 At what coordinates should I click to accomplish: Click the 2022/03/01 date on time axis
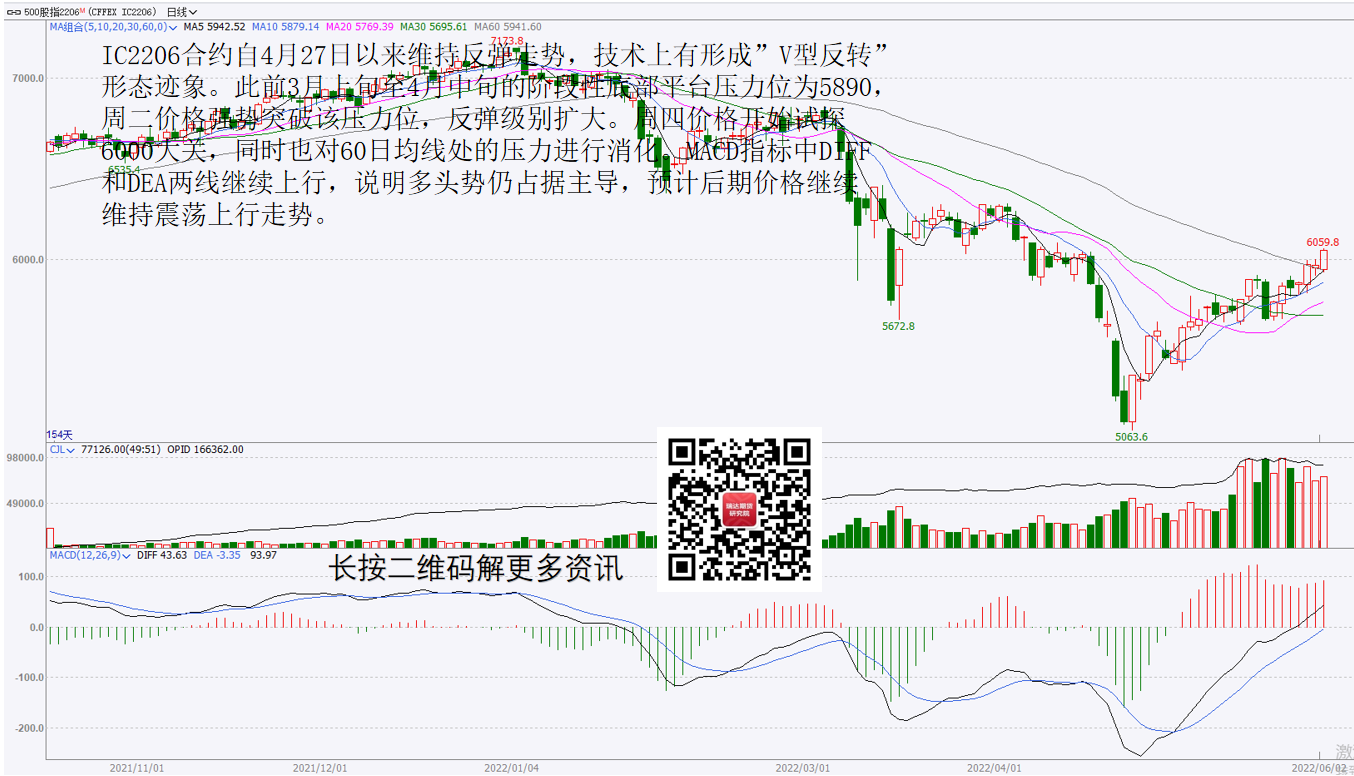[803, 768]
